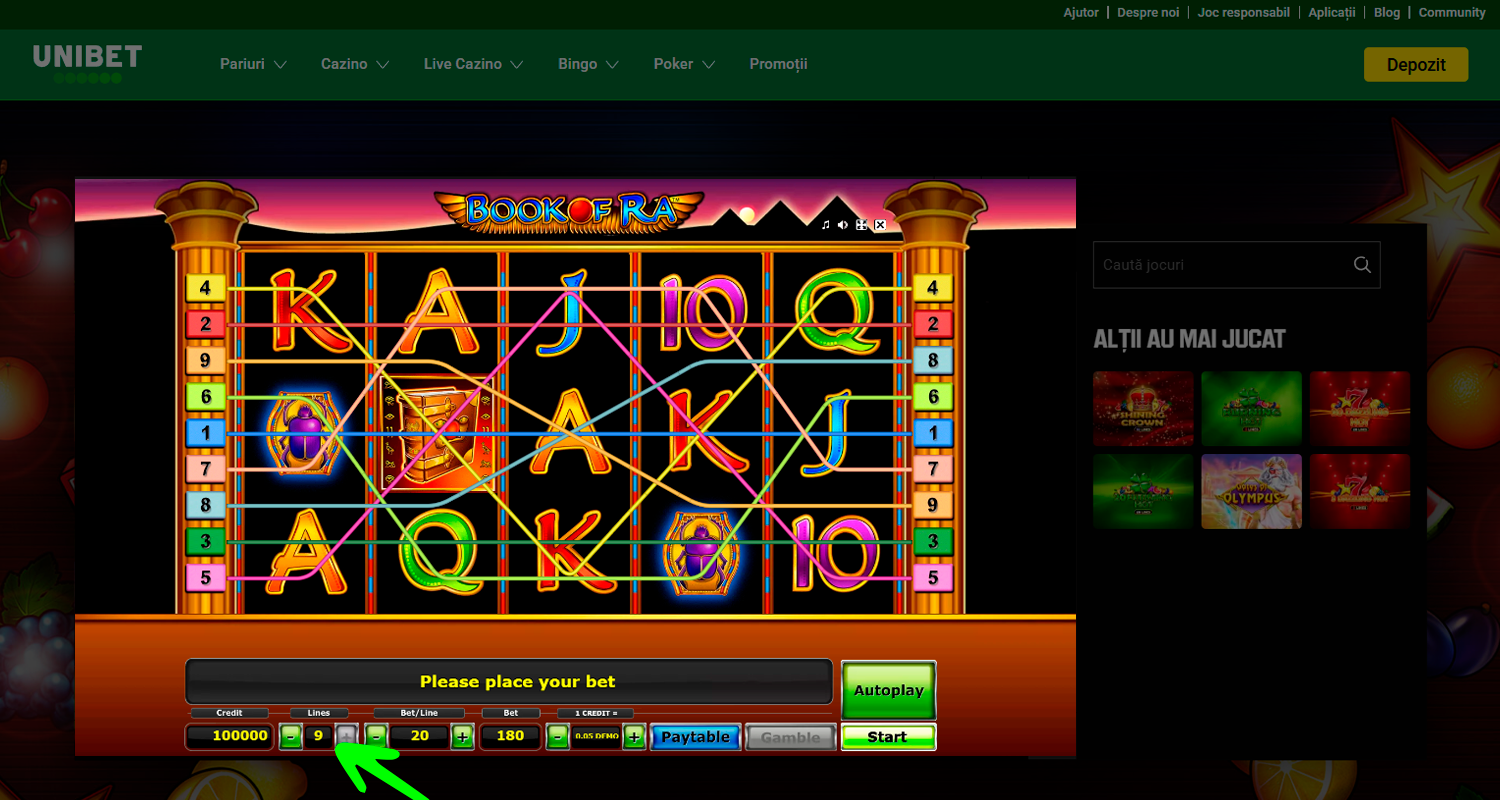Lower the credit value with minus
This screenshot has height=800, width=1500.
[x=558, y=737]
